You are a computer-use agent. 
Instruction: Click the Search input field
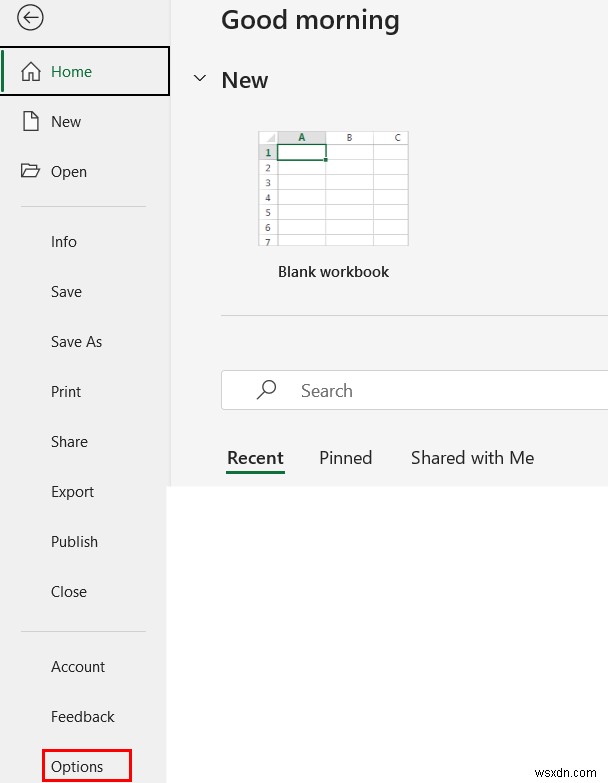pyautogui.click(x=414, y=390)
